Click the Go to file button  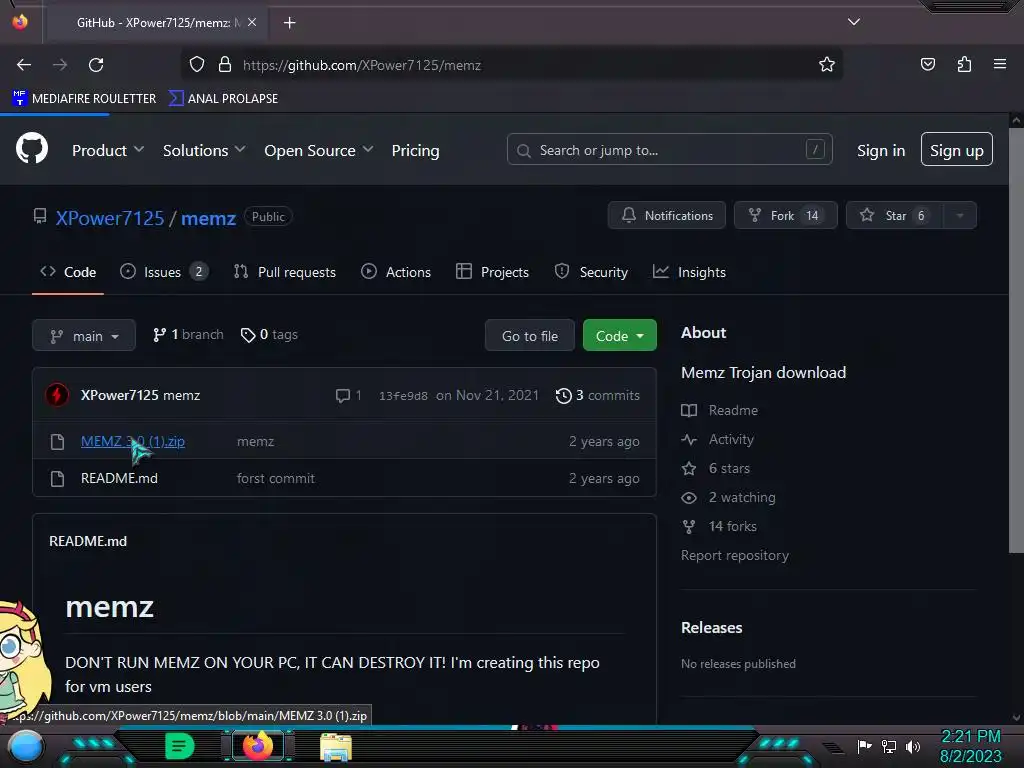coord(530,336)
